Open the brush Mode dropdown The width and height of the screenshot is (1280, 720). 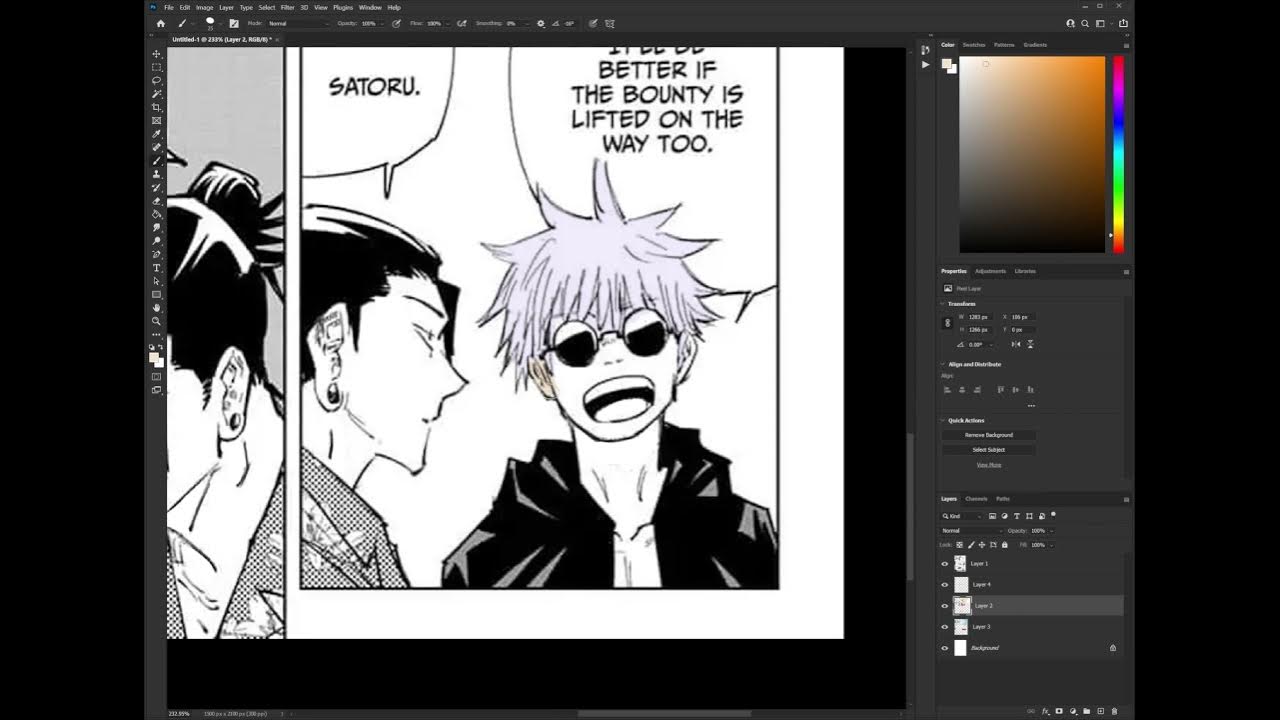pos(298,23)
